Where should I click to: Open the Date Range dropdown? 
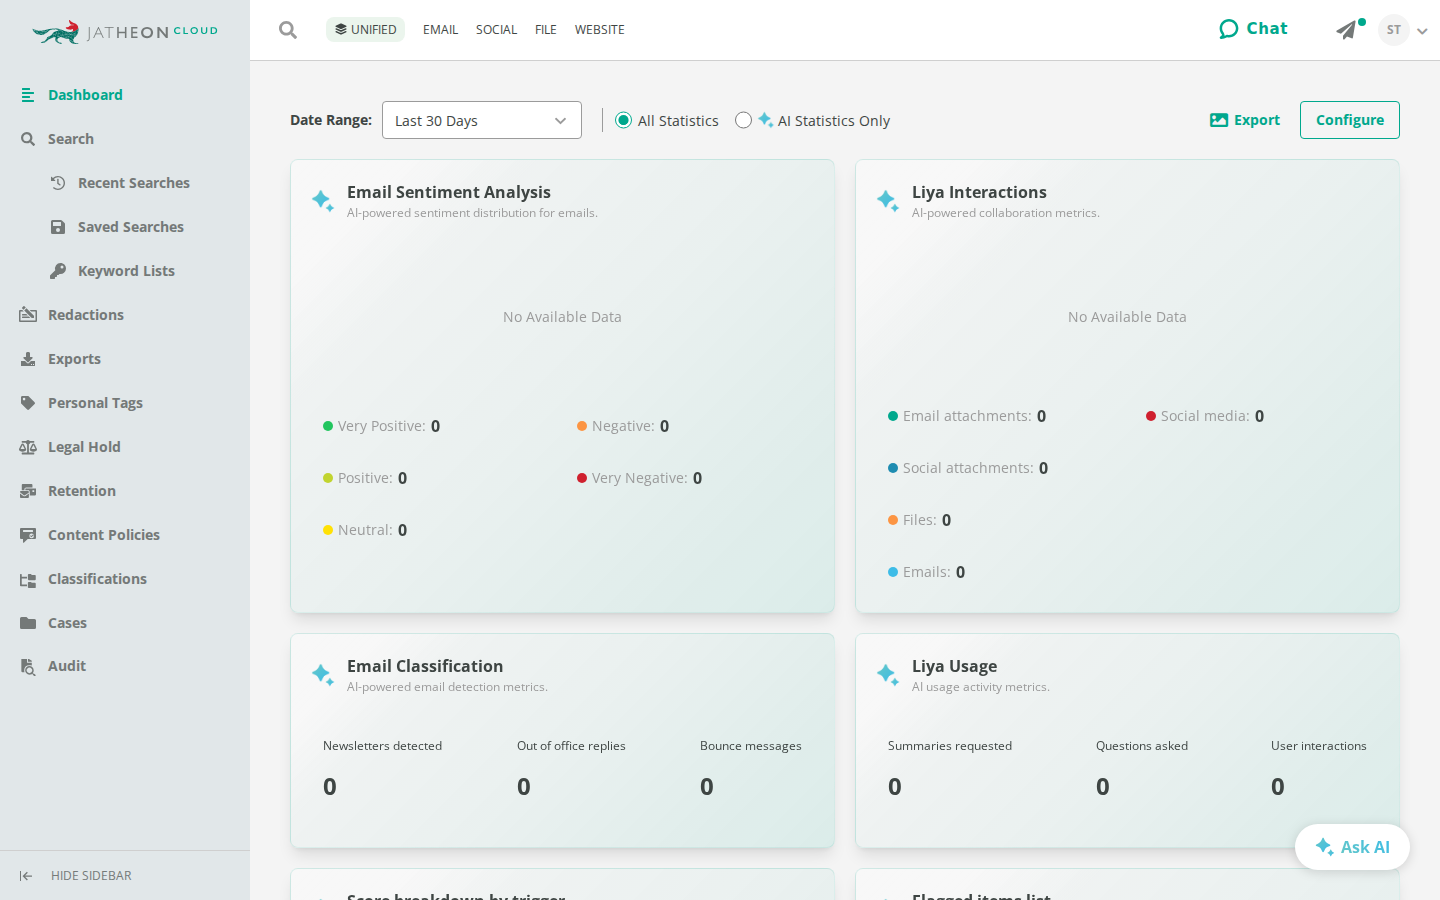pyautogui.click(x=482, y=120)
